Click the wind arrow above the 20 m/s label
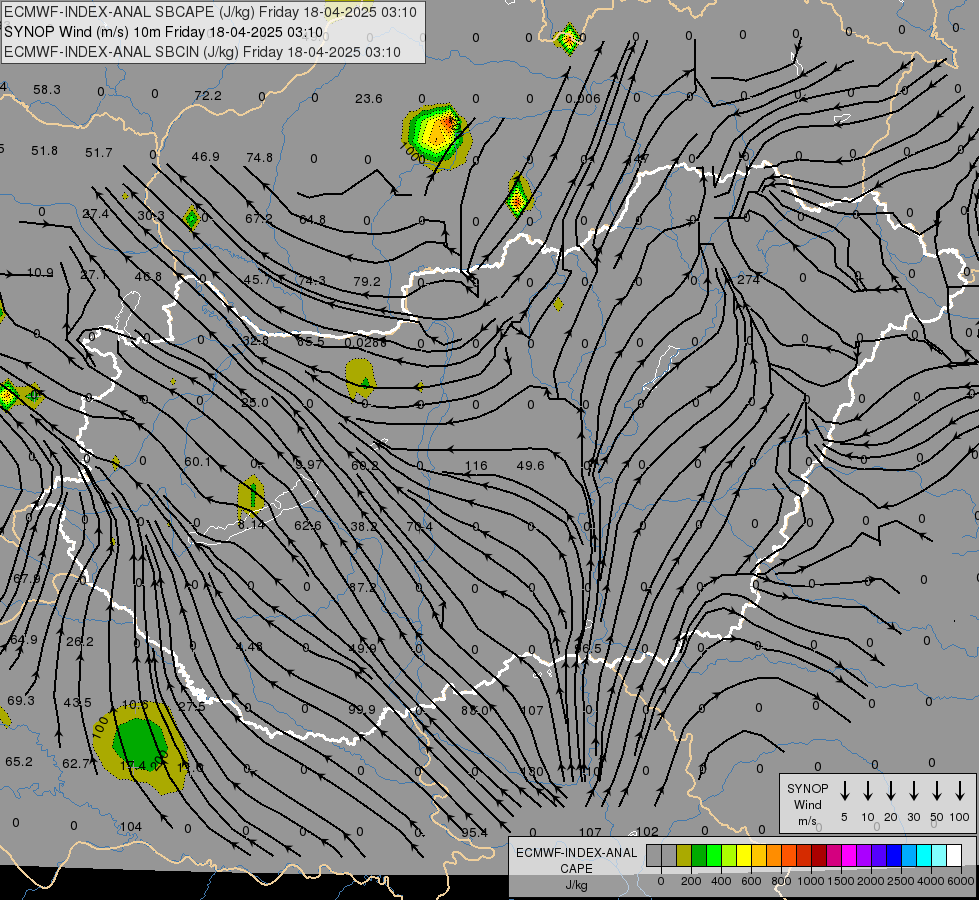 tap(890, 791)
